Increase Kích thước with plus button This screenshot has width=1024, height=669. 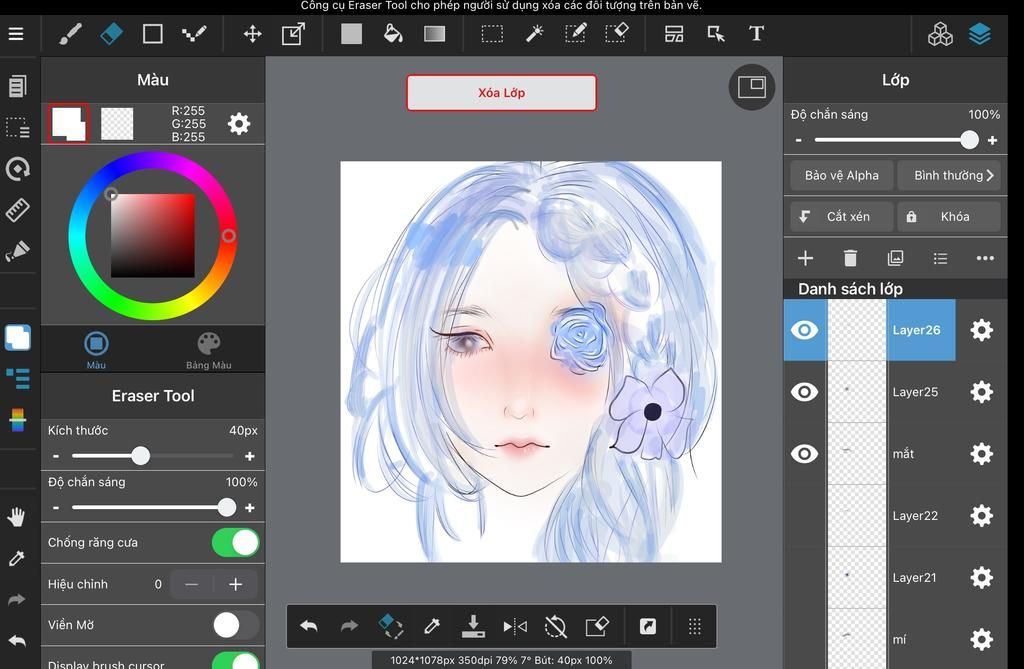(249, 456)
